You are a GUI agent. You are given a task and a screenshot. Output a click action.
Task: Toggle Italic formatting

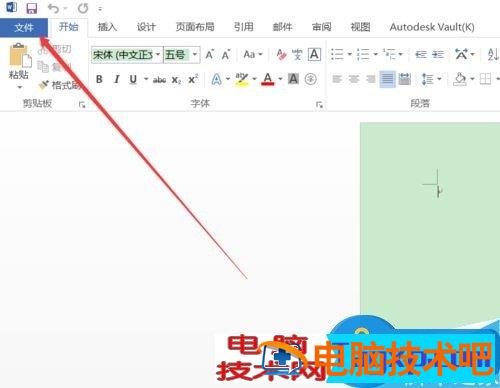tap(116, 79)
